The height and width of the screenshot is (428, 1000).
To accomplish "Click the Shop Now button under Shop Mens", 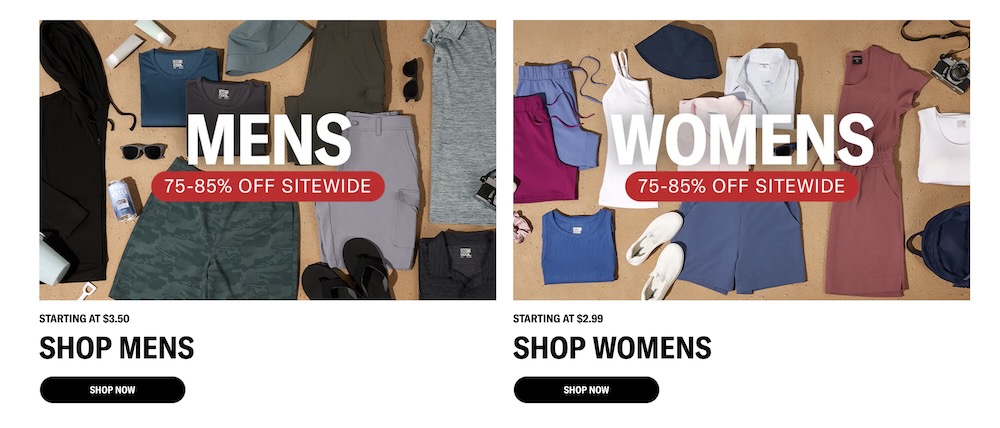I will pos(112,390).
